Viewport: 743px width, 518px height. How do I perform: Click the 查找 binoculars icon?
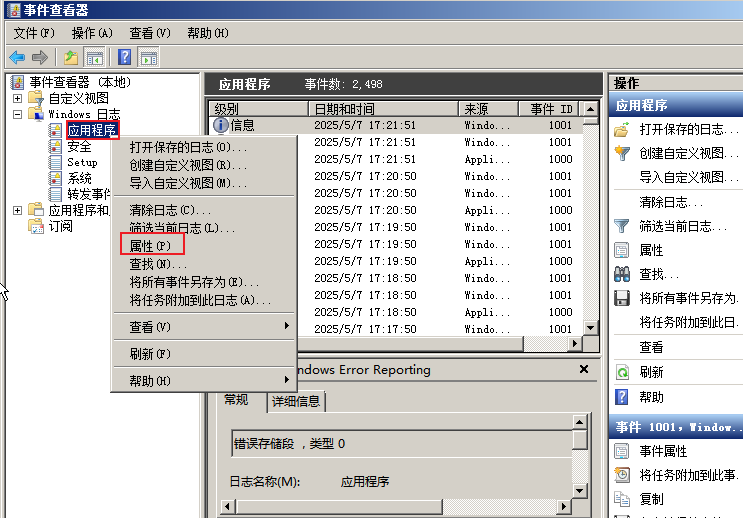coord(622,274)
